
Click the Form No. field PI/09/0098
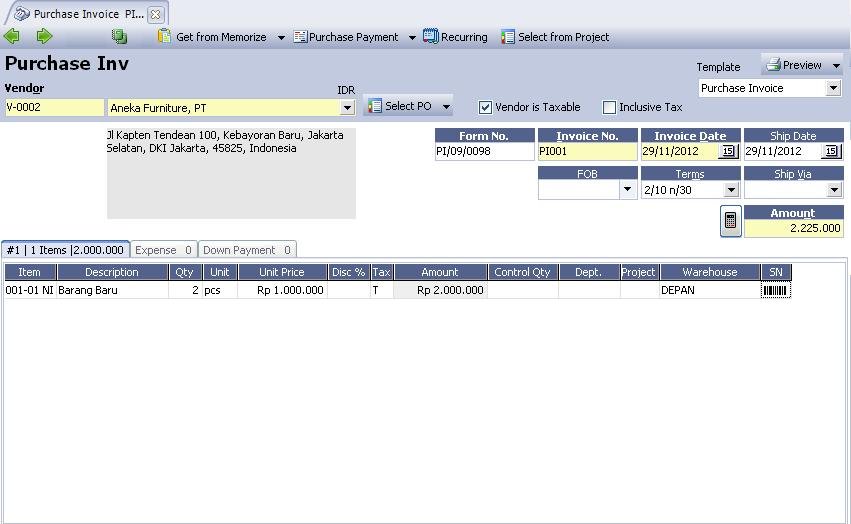[484, 151]
